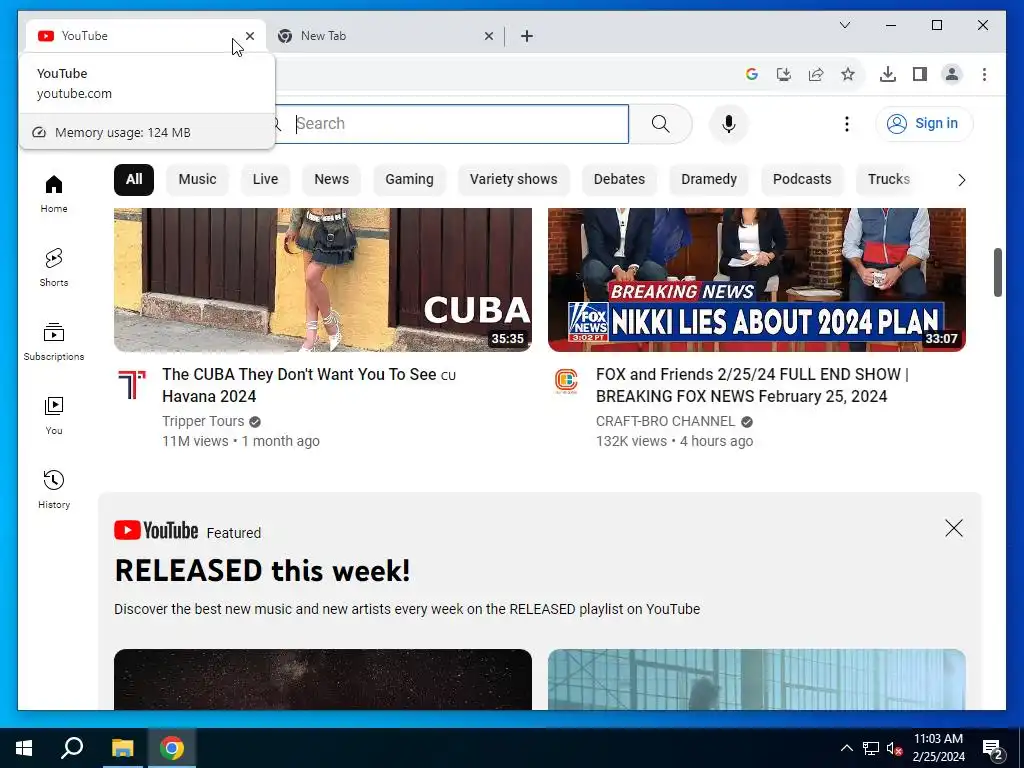Open the Home section in YouTube sidebar

54,193
